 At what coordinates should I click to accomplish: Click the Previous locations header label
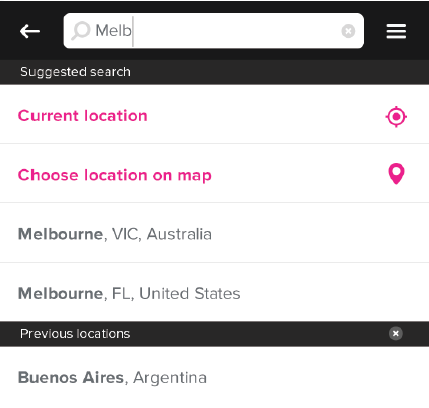click(x=75, y=334)
